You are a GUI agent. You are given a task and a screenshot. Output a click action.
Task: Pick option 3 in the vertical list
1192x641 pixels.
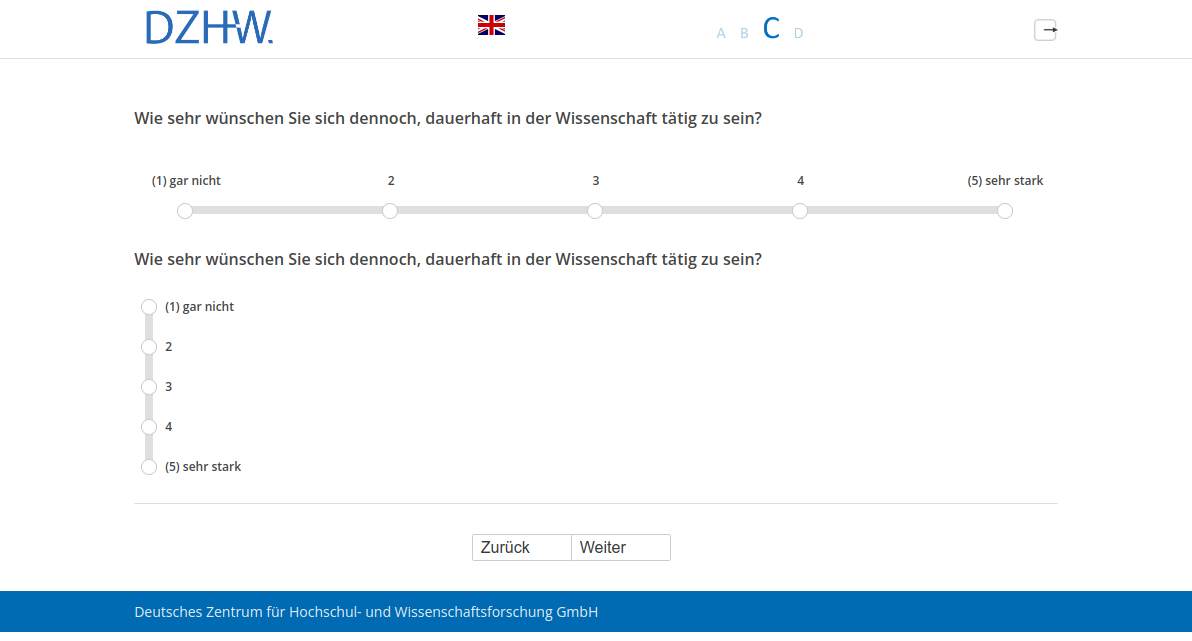(149, 387)
